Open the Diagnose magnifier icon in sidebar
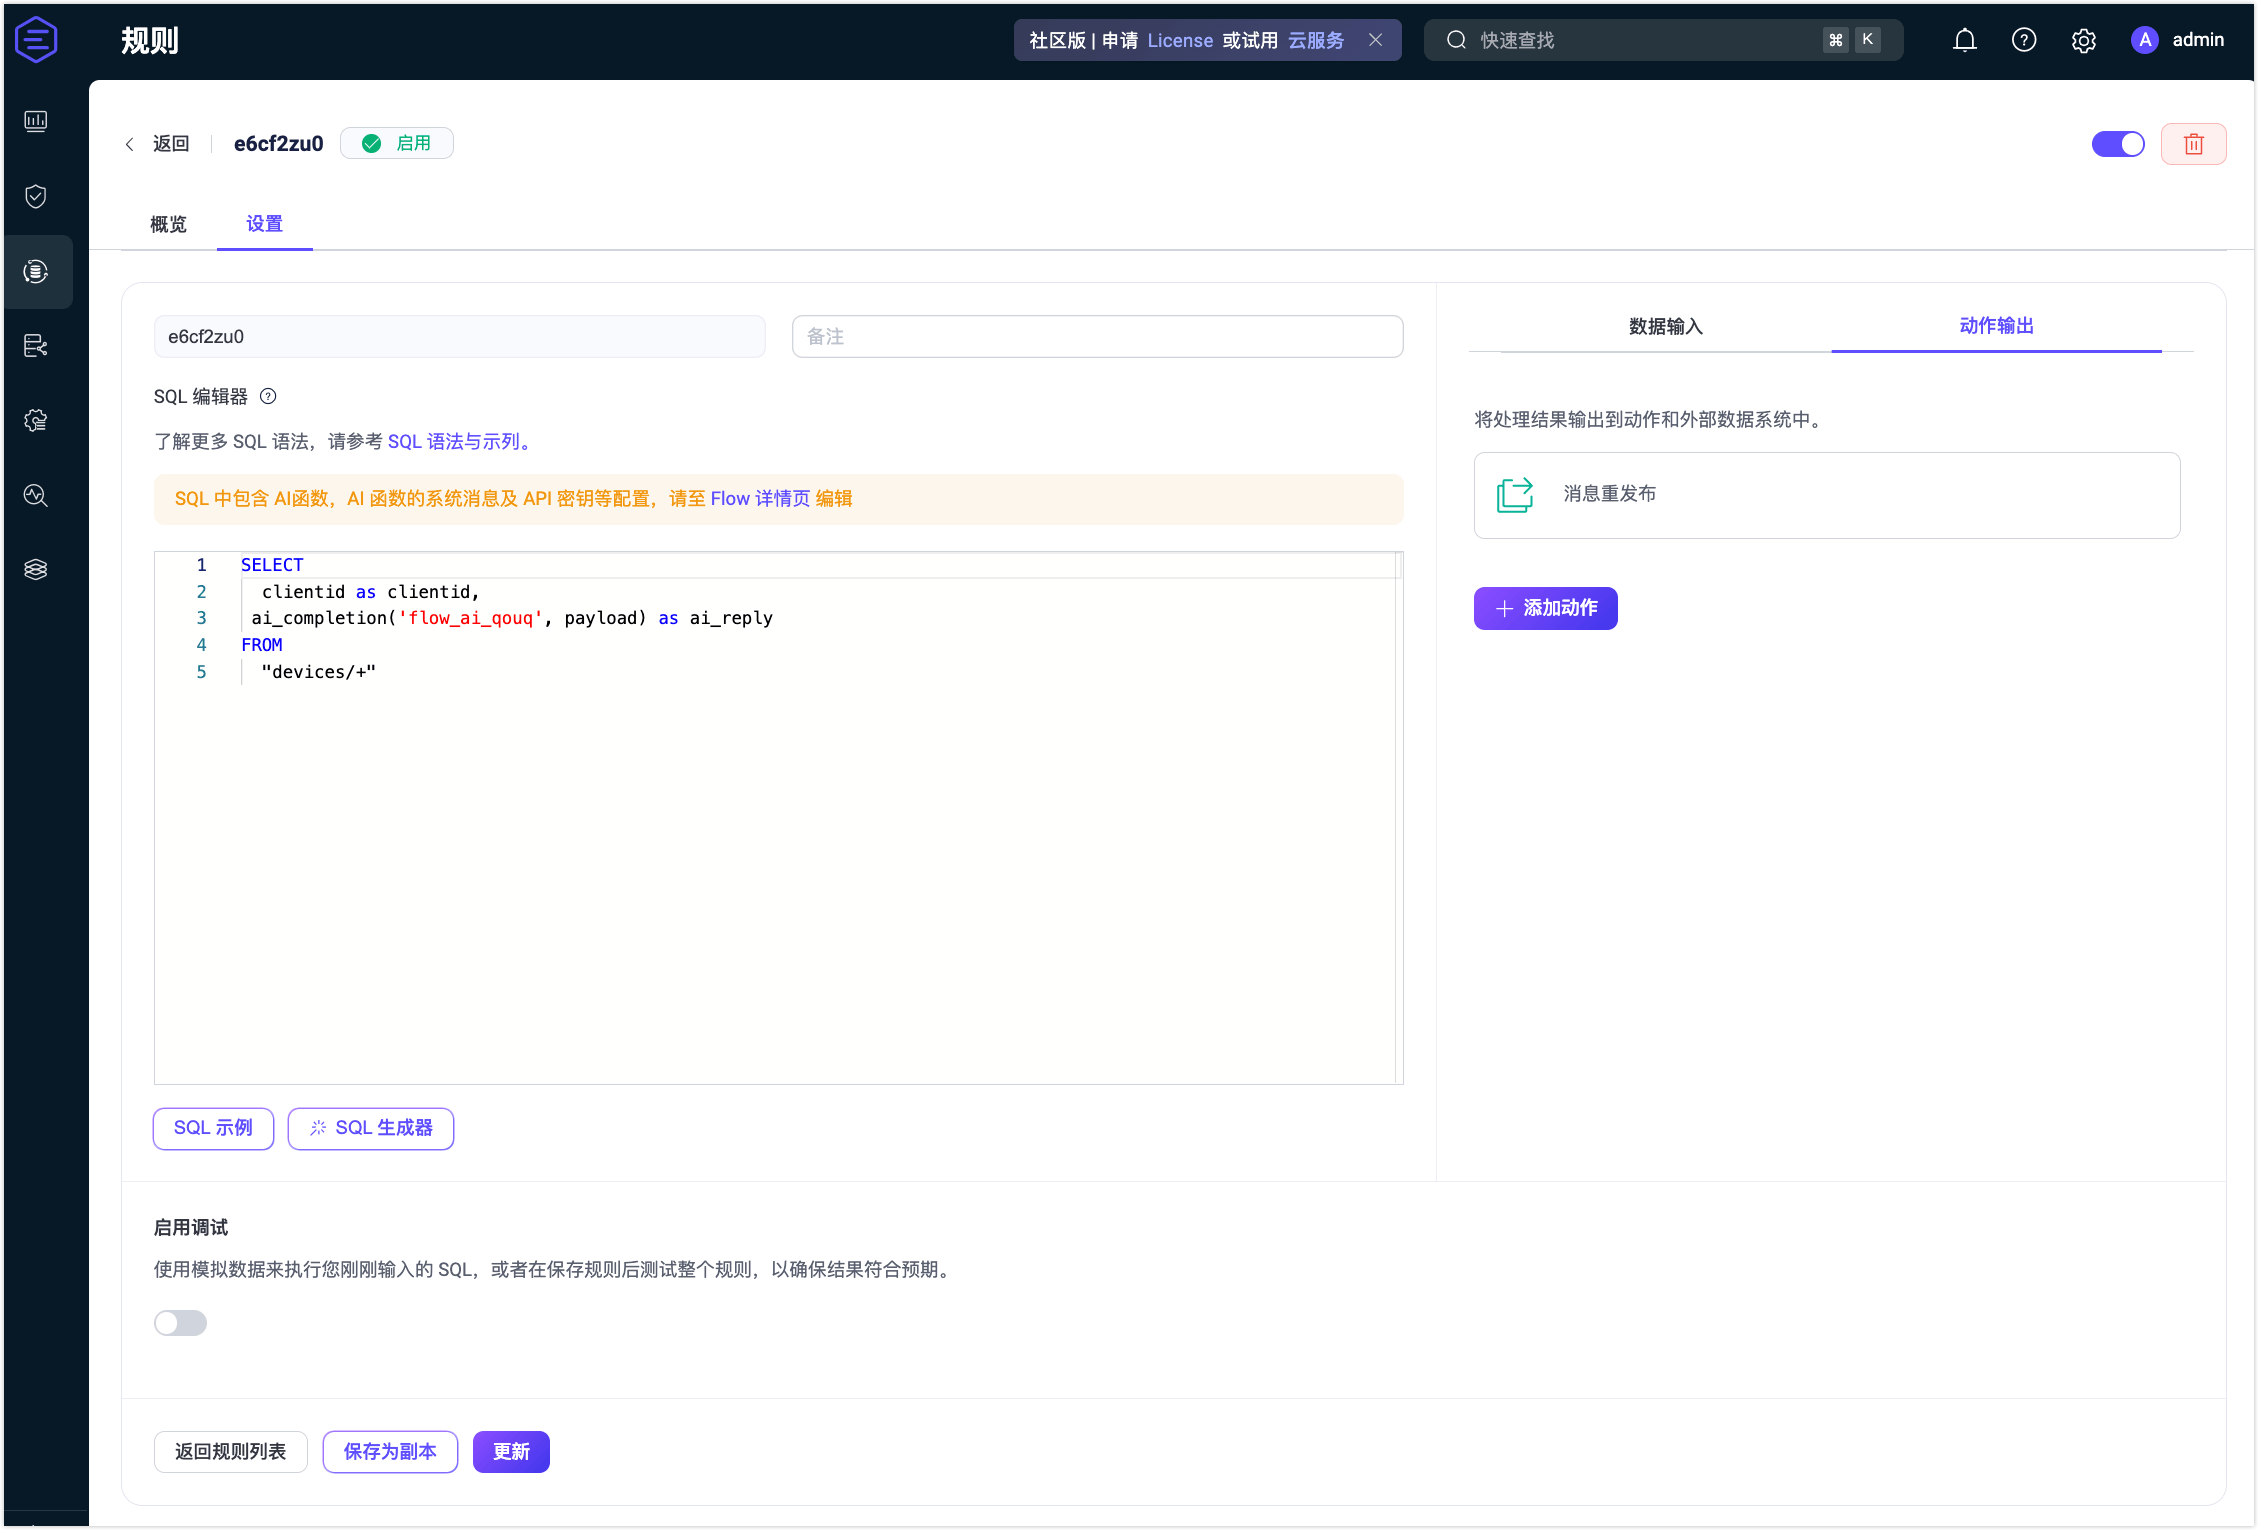Viewport: 2258px width, 1530px height. pyautogui.click(x=37, y=496)
